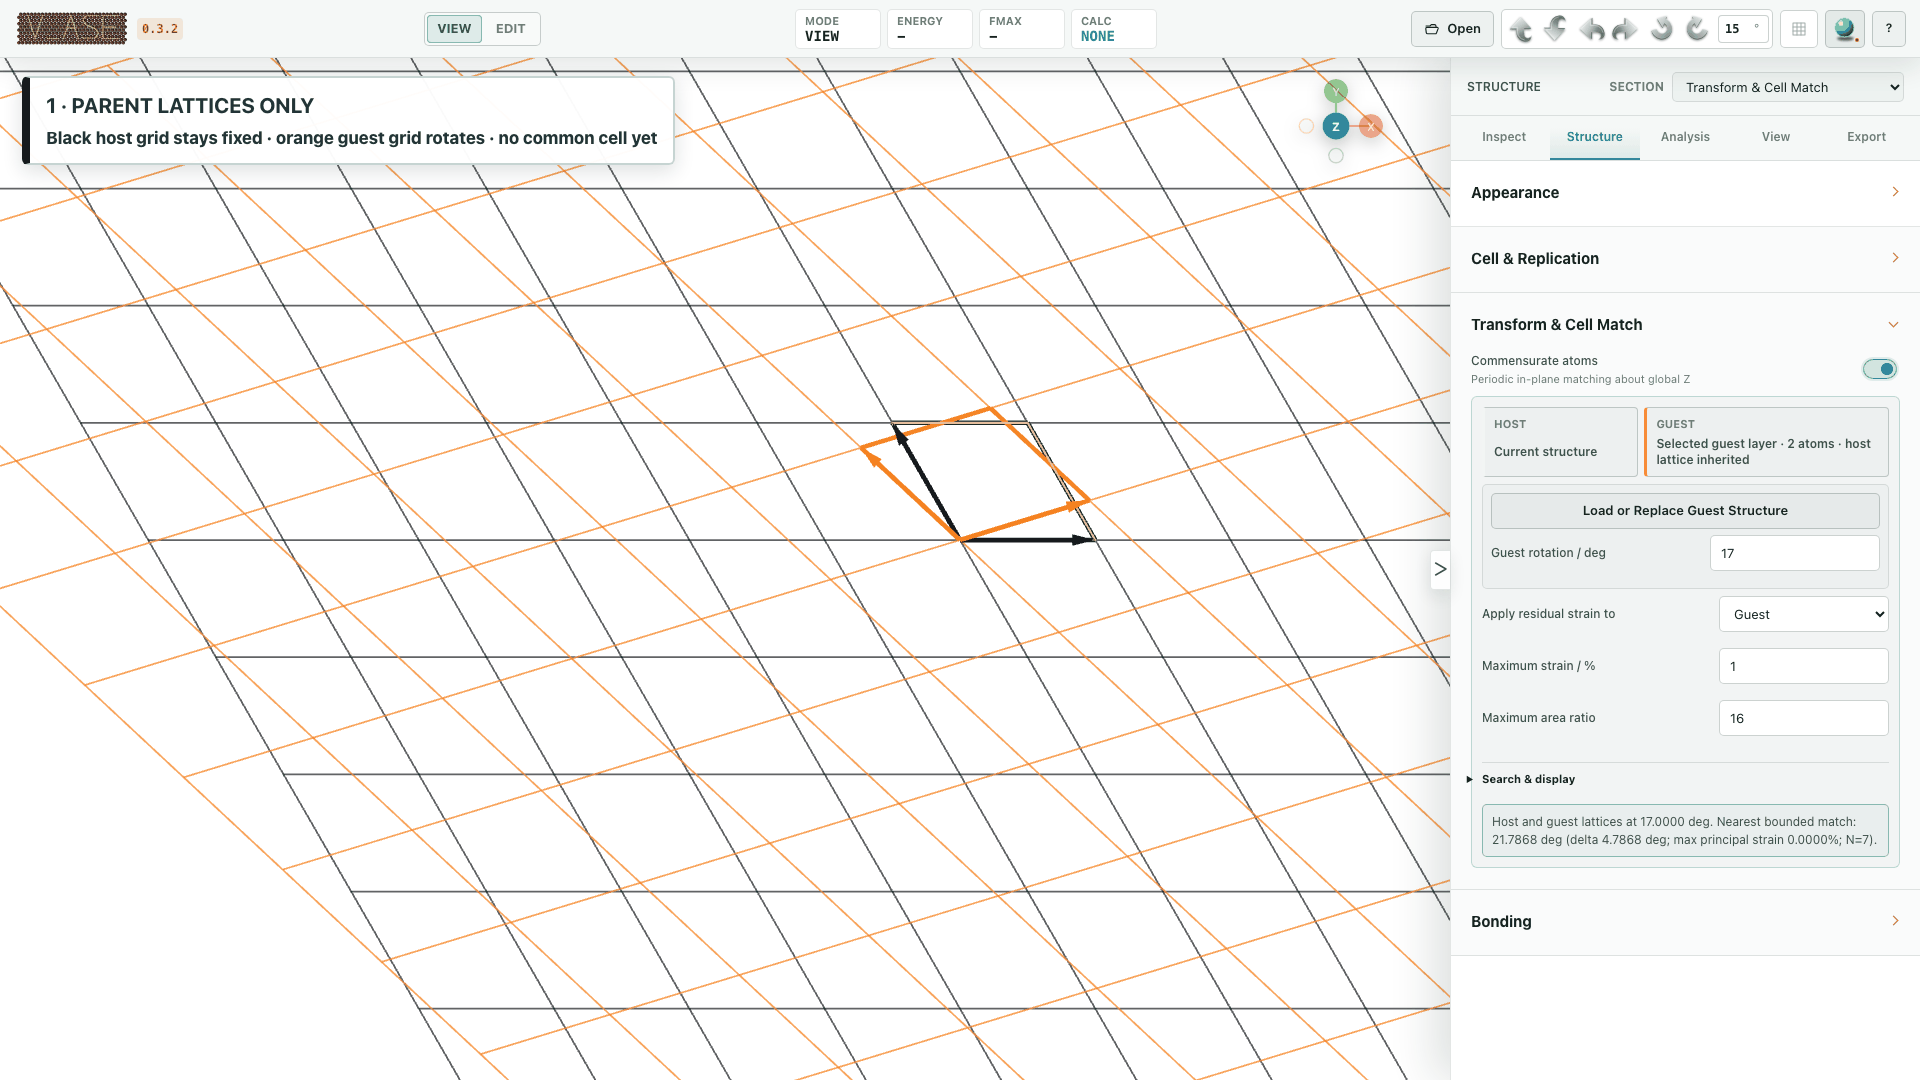Switch to VIEW mode
This screenshot has width=1920, height=1080.
454,29
